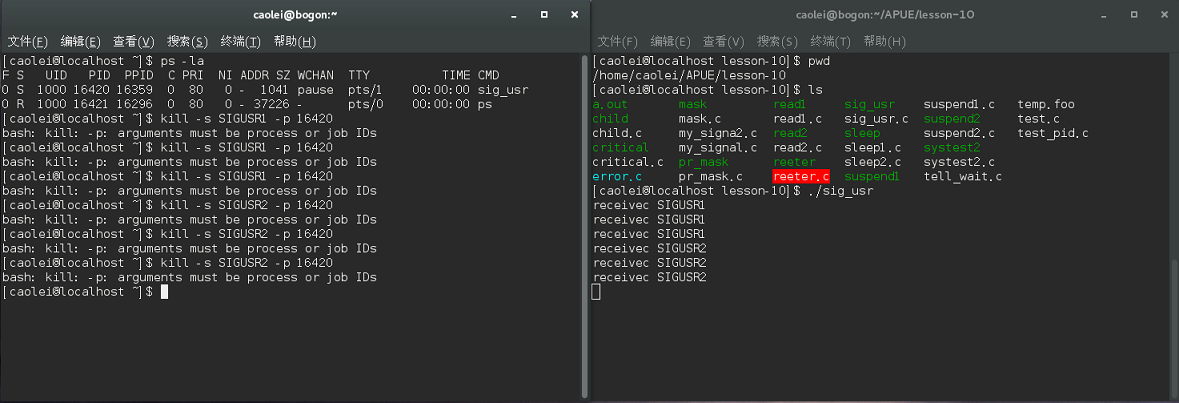The width and height of the screenshot is (1179, 403).
Task: Click the 'systest2.c' file name
Action: pos(959,162)
